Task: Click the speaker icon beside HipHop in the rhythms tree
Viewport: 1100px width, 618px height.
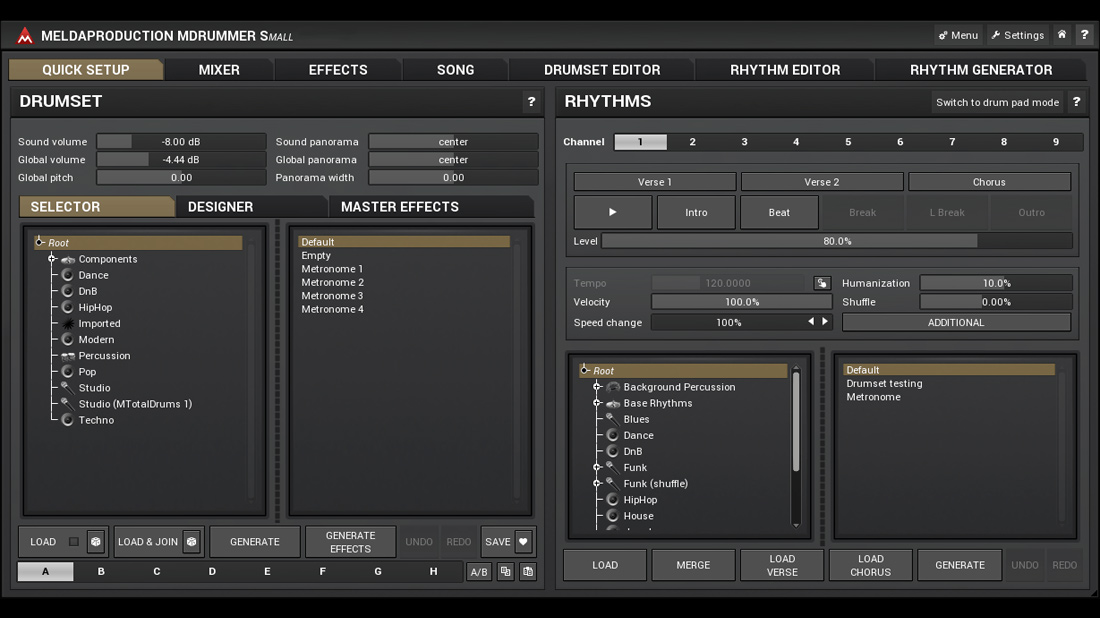Action: [x=612, y=499]
